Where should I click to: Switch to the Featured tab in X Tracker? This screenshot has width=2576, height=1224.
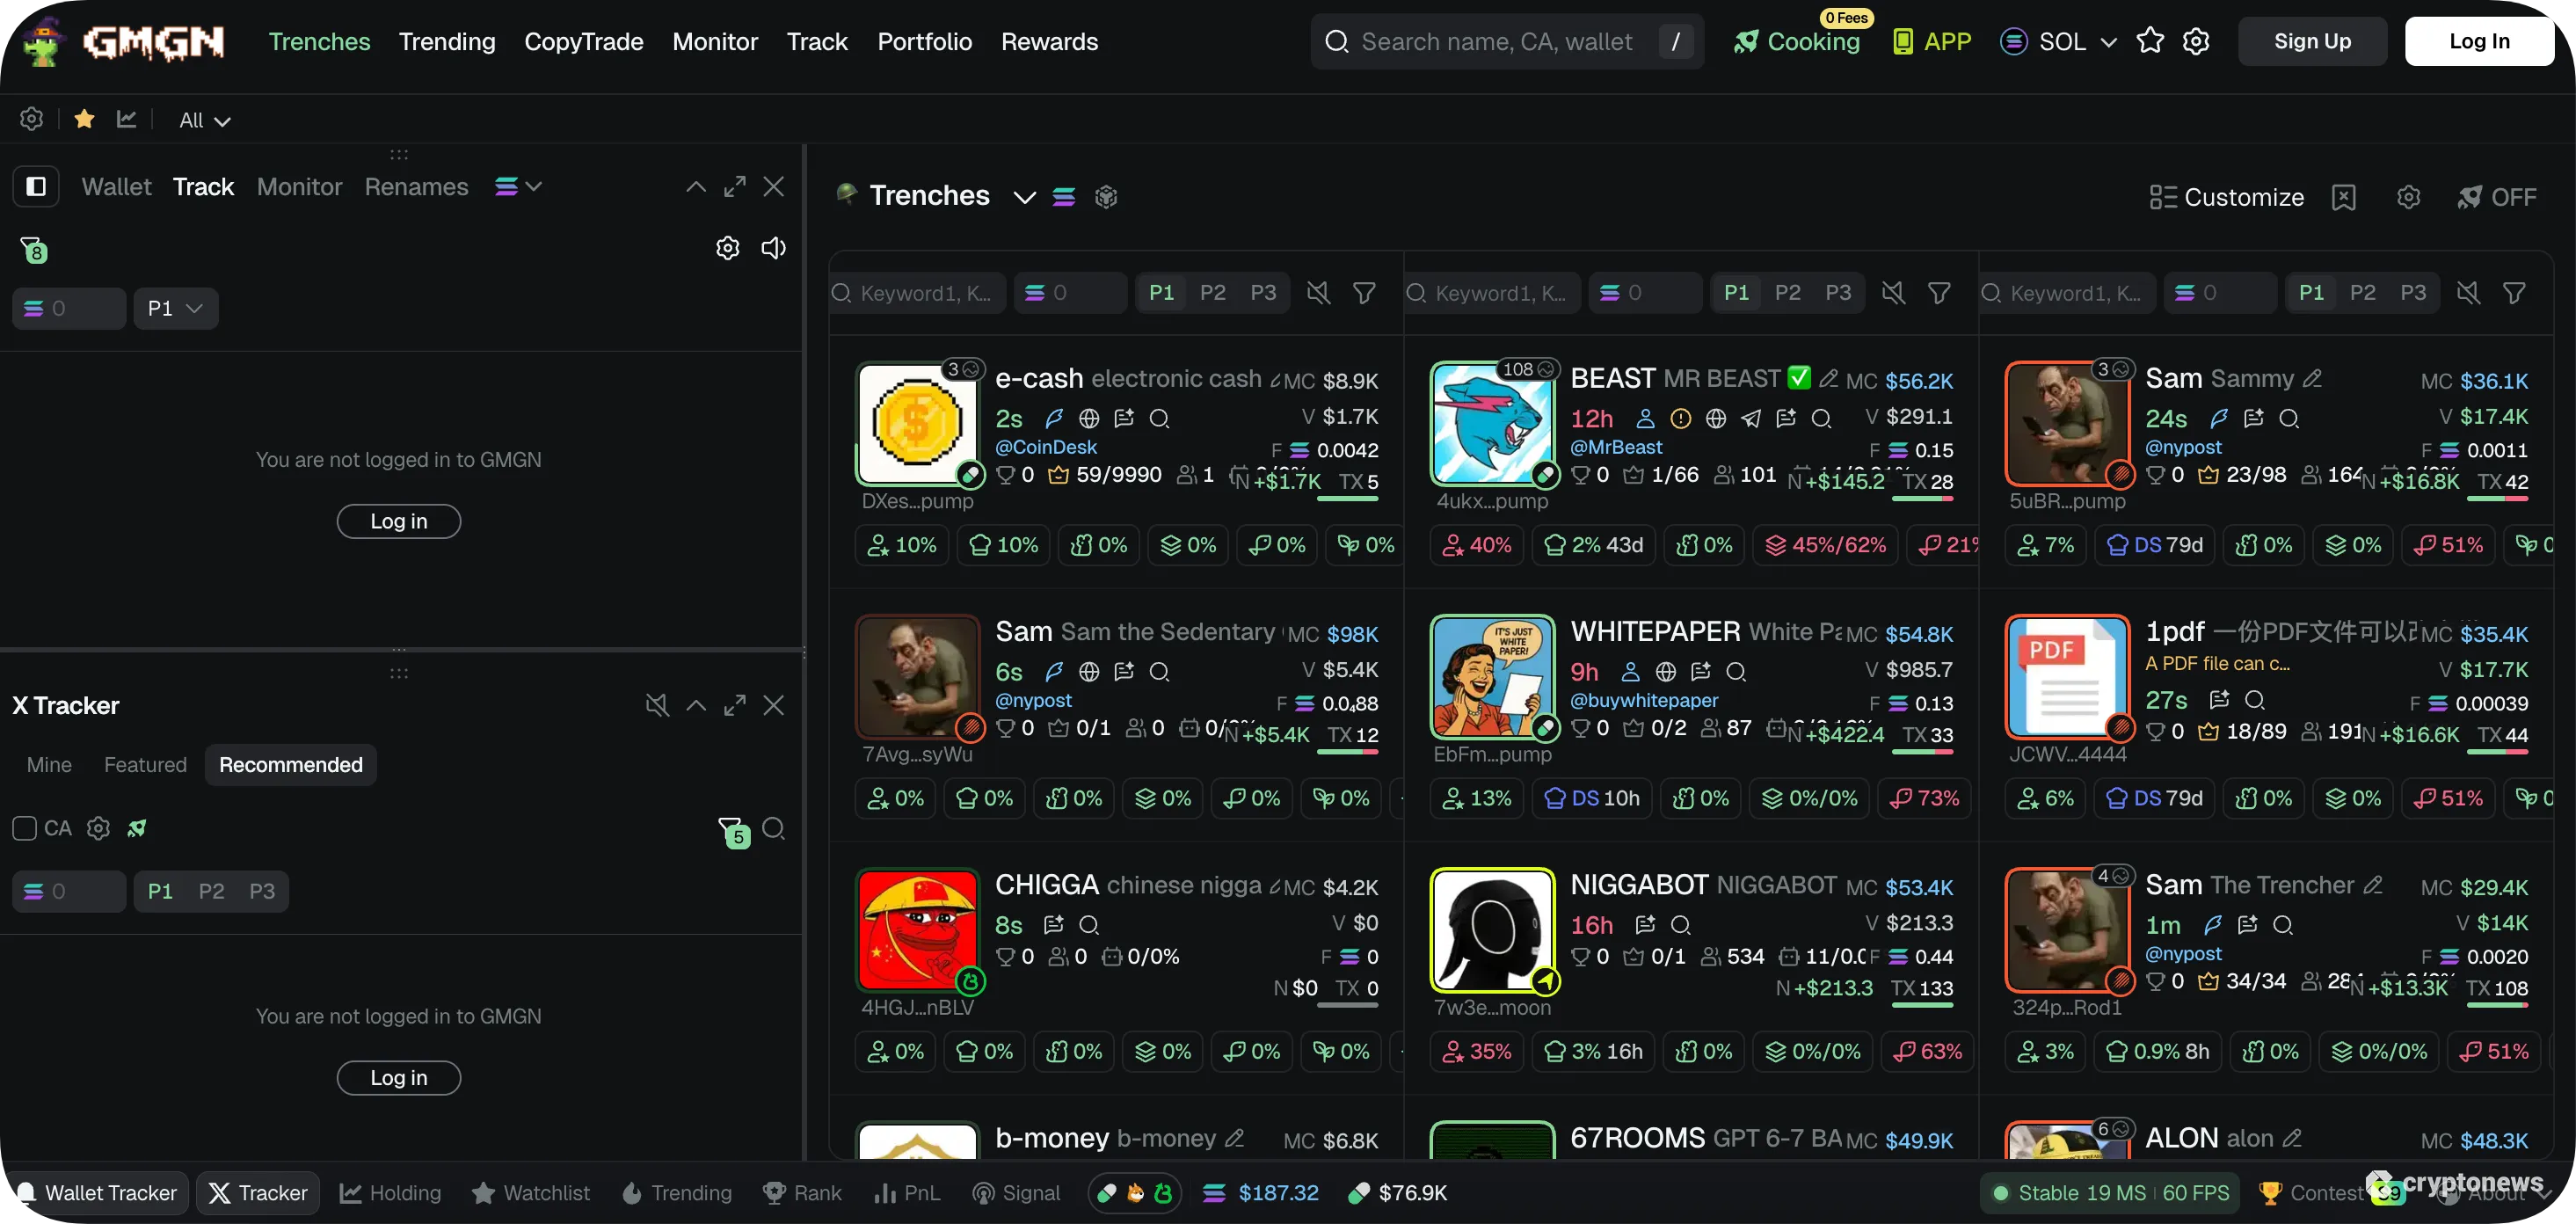pos(145,764)
